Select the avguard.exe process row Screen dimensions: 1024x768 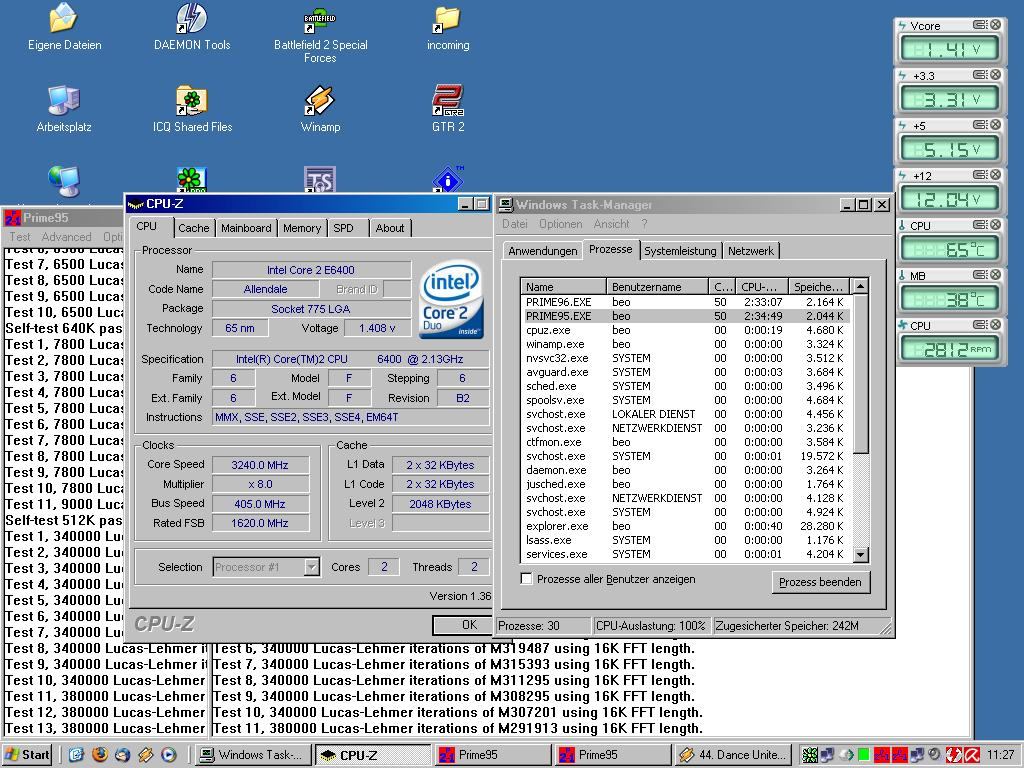tap(686, 372)
